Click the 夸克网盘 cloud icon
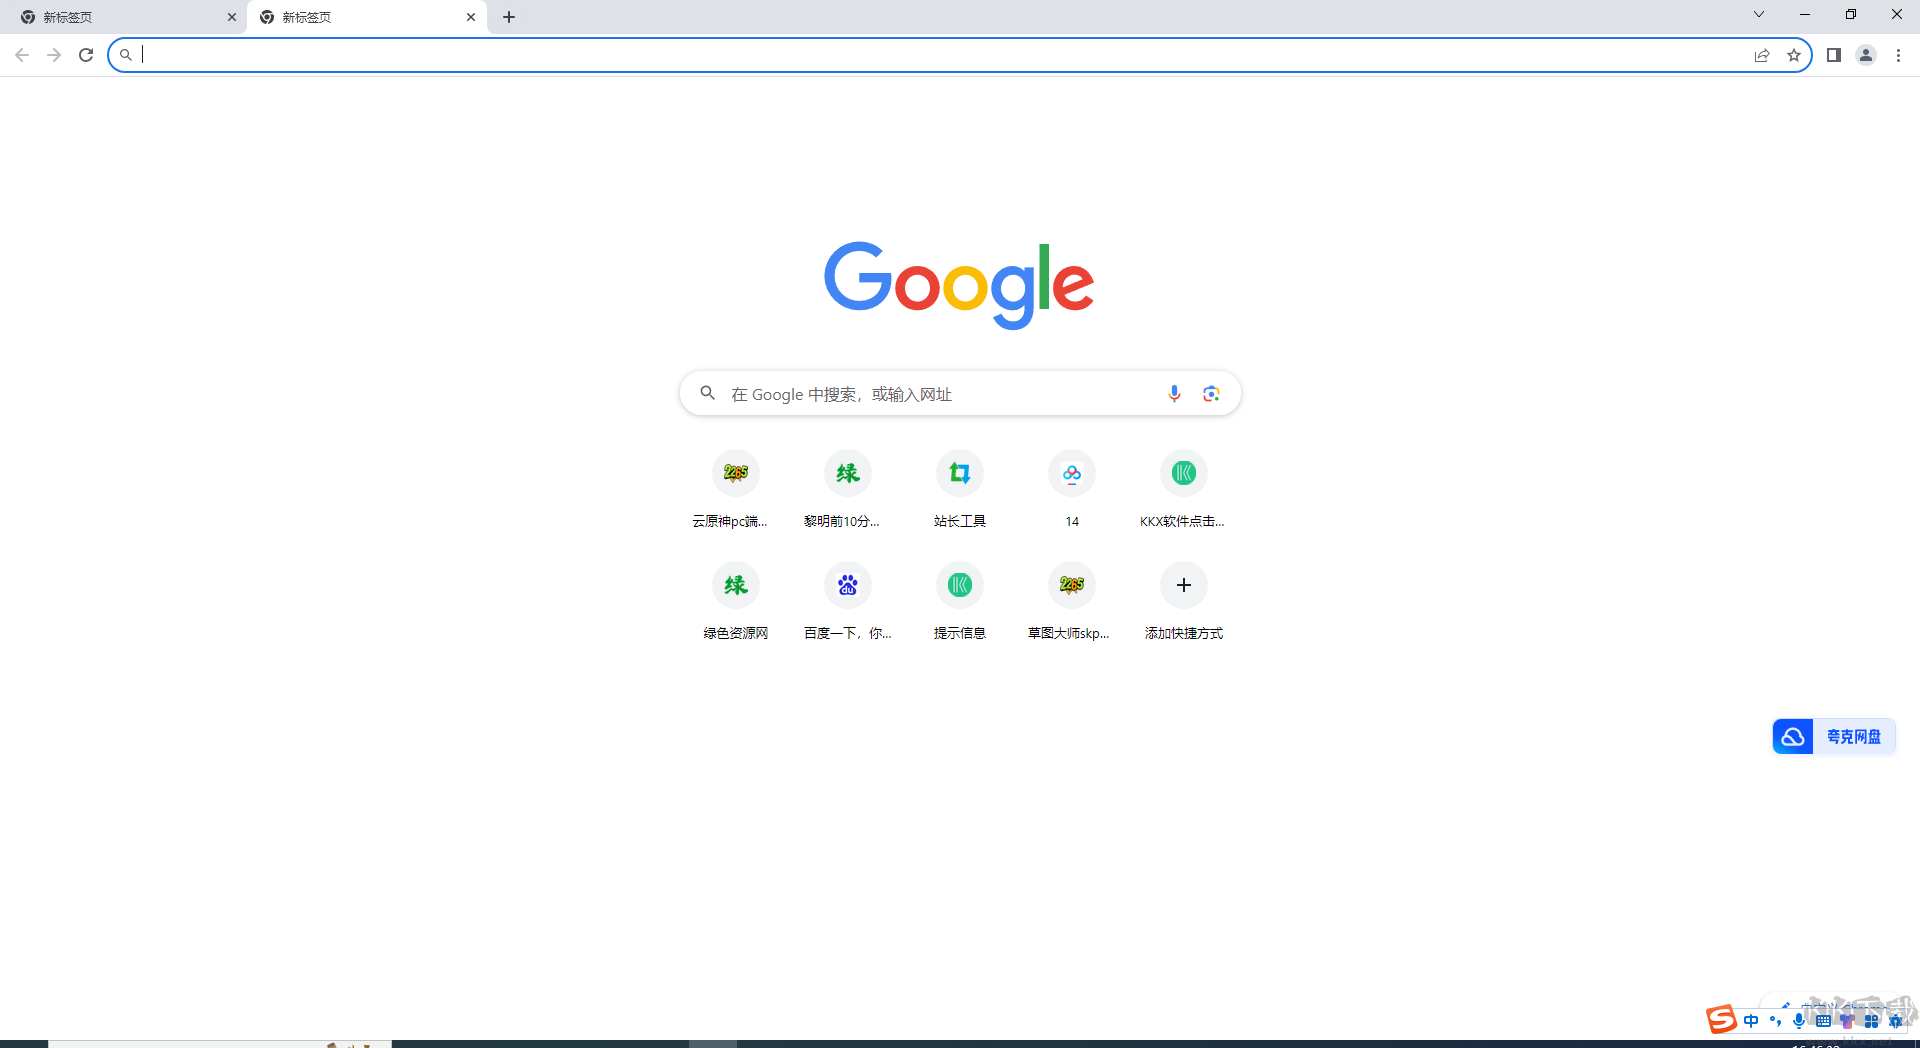1920x1048 pixels. [x=1793, y=736]
